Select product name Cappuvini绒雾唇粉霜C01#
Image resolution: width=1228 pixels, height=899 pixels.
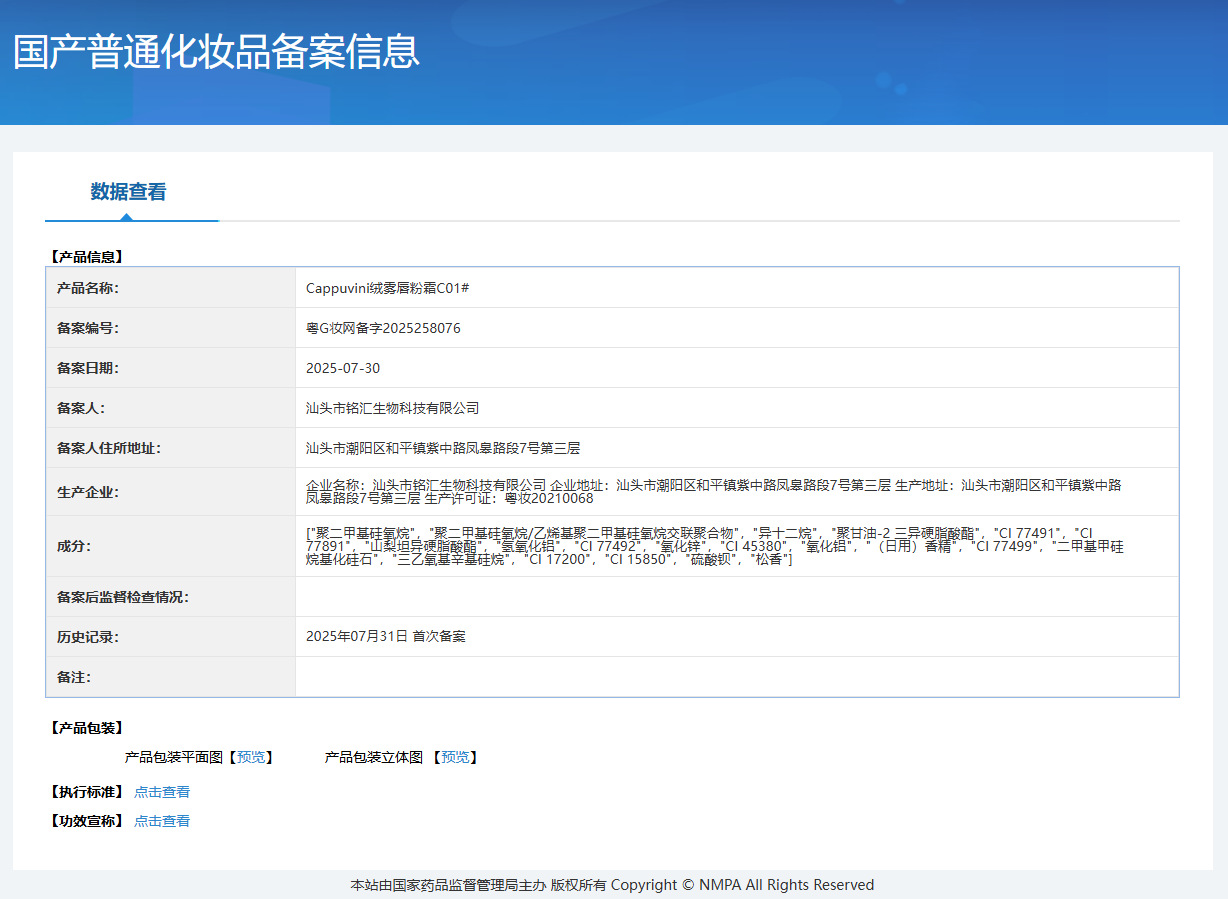click(388, 288)
